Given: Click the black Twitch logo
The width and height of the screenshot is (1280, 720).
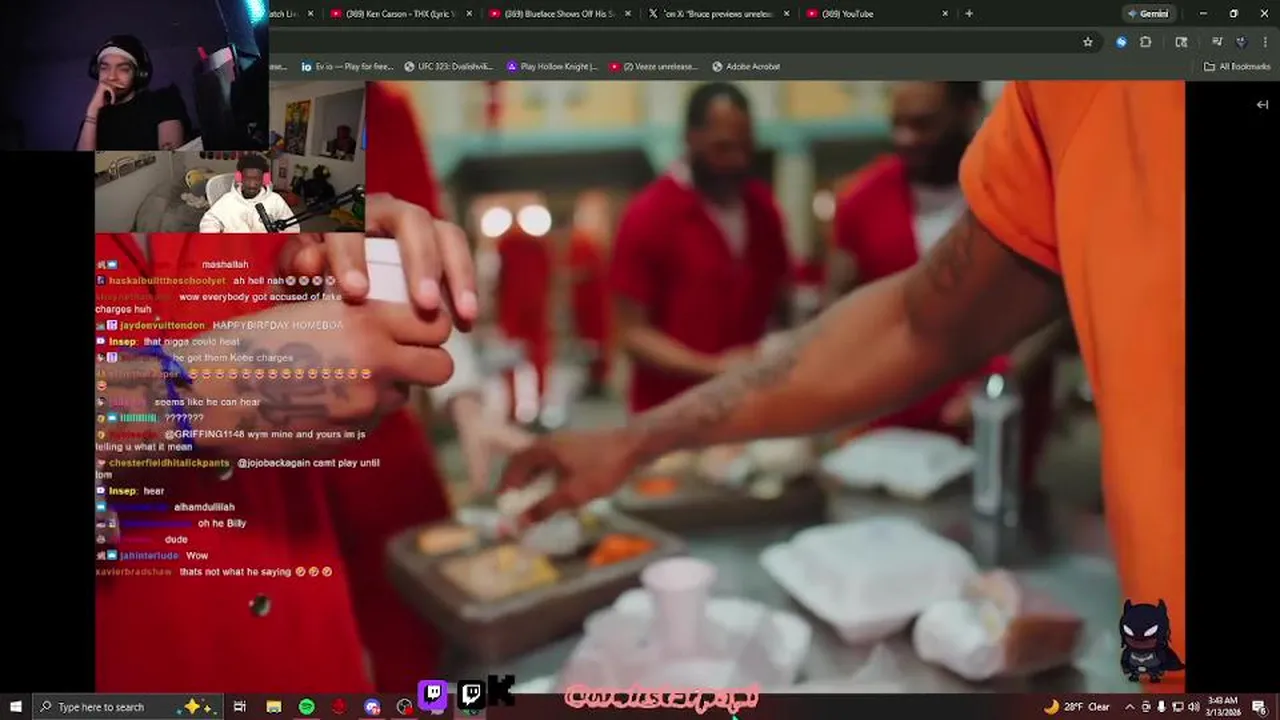Looking at the screenshot, I should pyautogui.click(x=471, y=693).
